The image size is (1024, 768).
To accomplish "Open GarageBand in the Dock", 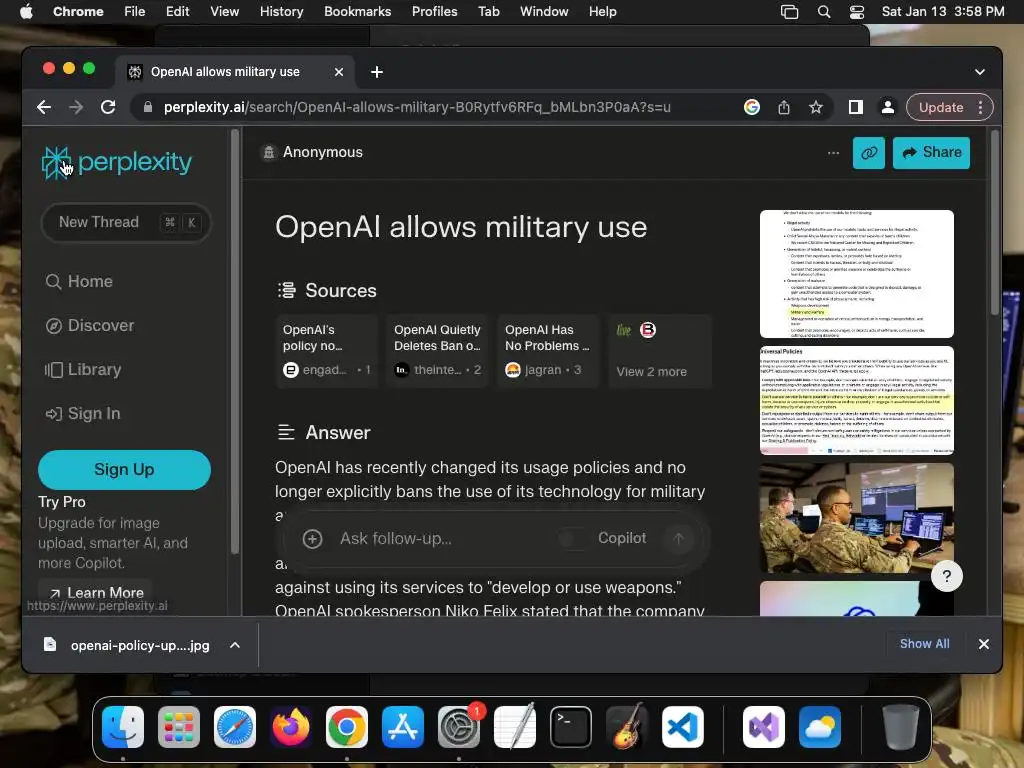I will point(627,727).
